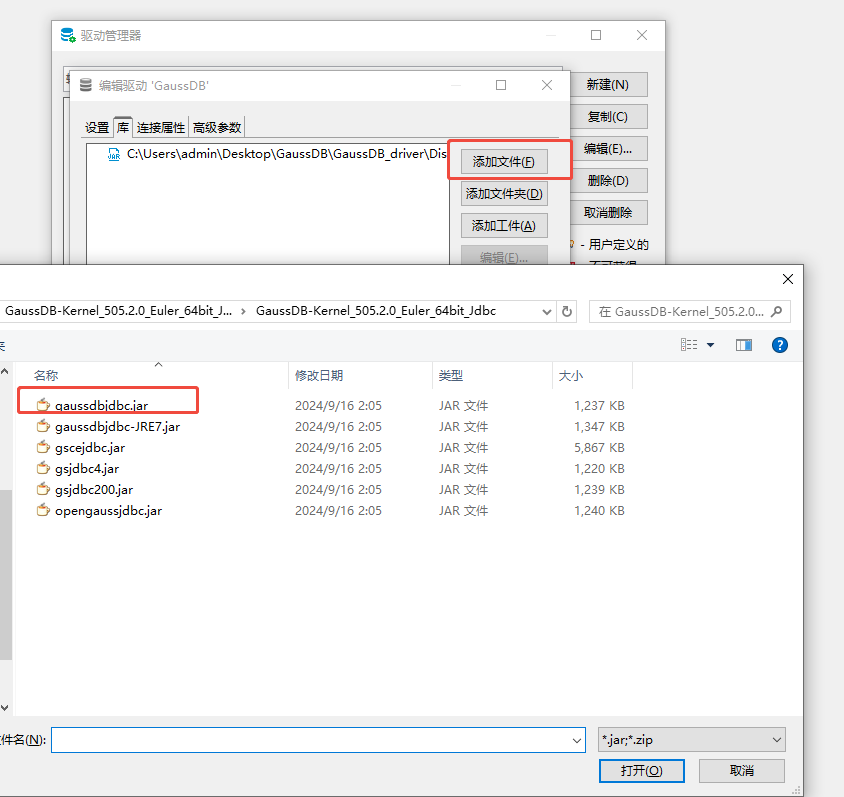844x797 pixels.
Task: Click the view layout icon
Action: [x=689, y=345]
